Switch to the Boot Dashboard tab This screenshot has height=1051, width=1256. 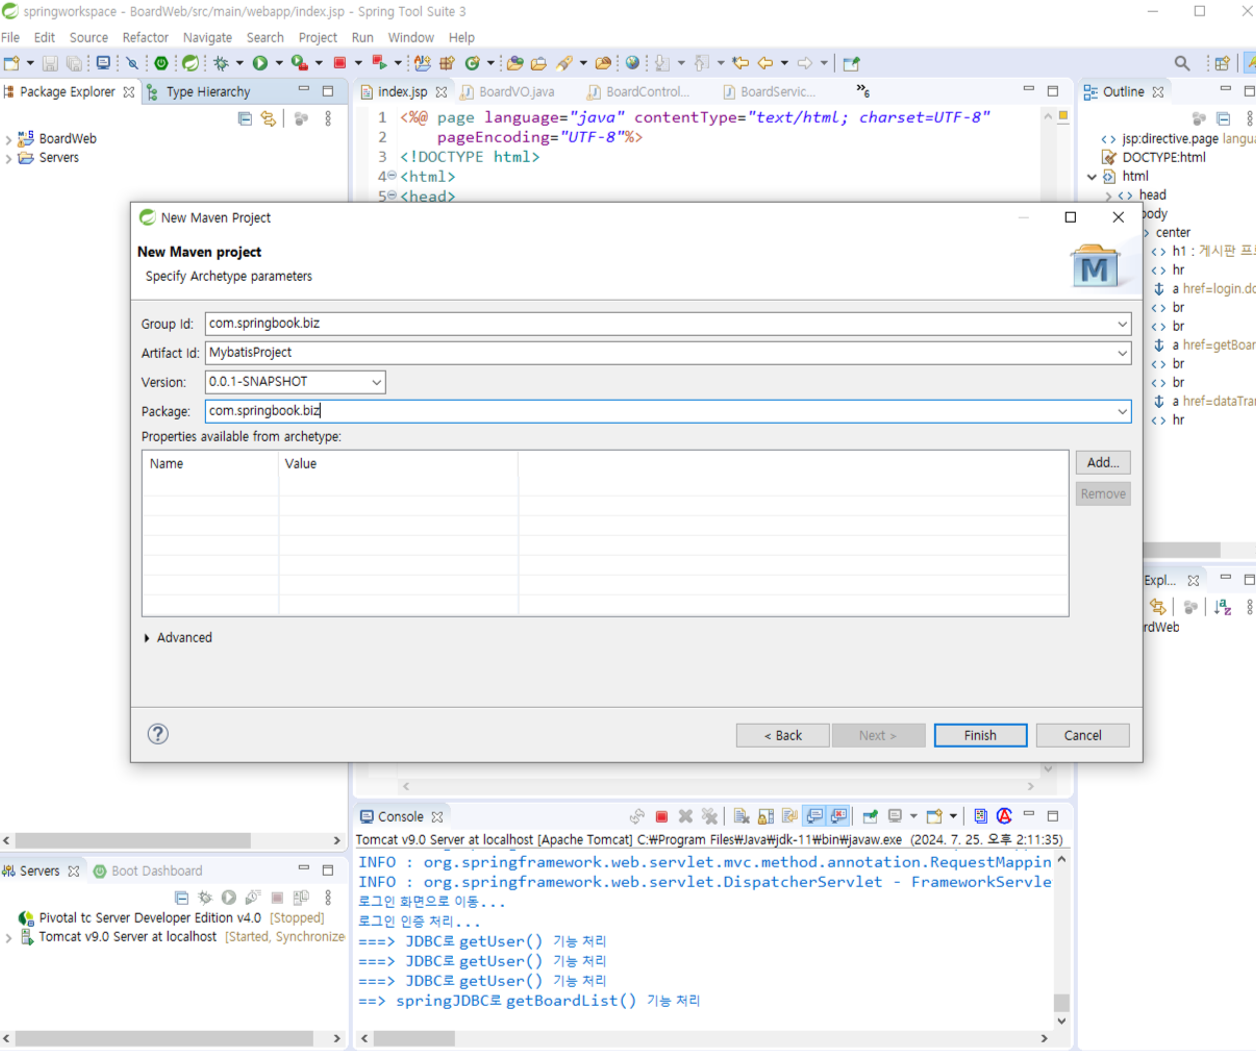coord(147,871)
